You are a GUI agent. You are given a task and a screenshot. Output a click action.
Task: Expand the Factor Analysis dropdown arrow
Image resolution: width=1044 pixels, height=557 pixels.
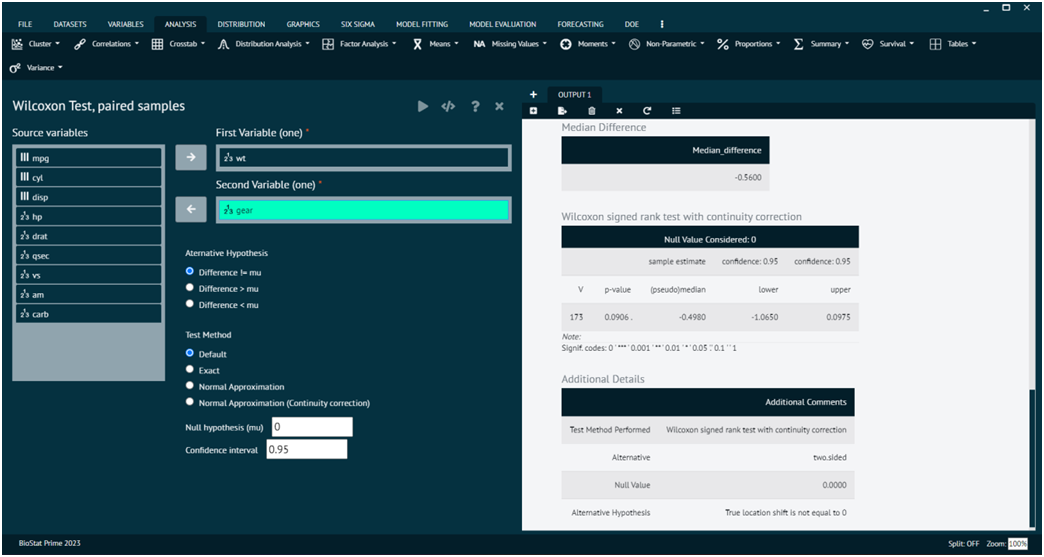393,44
